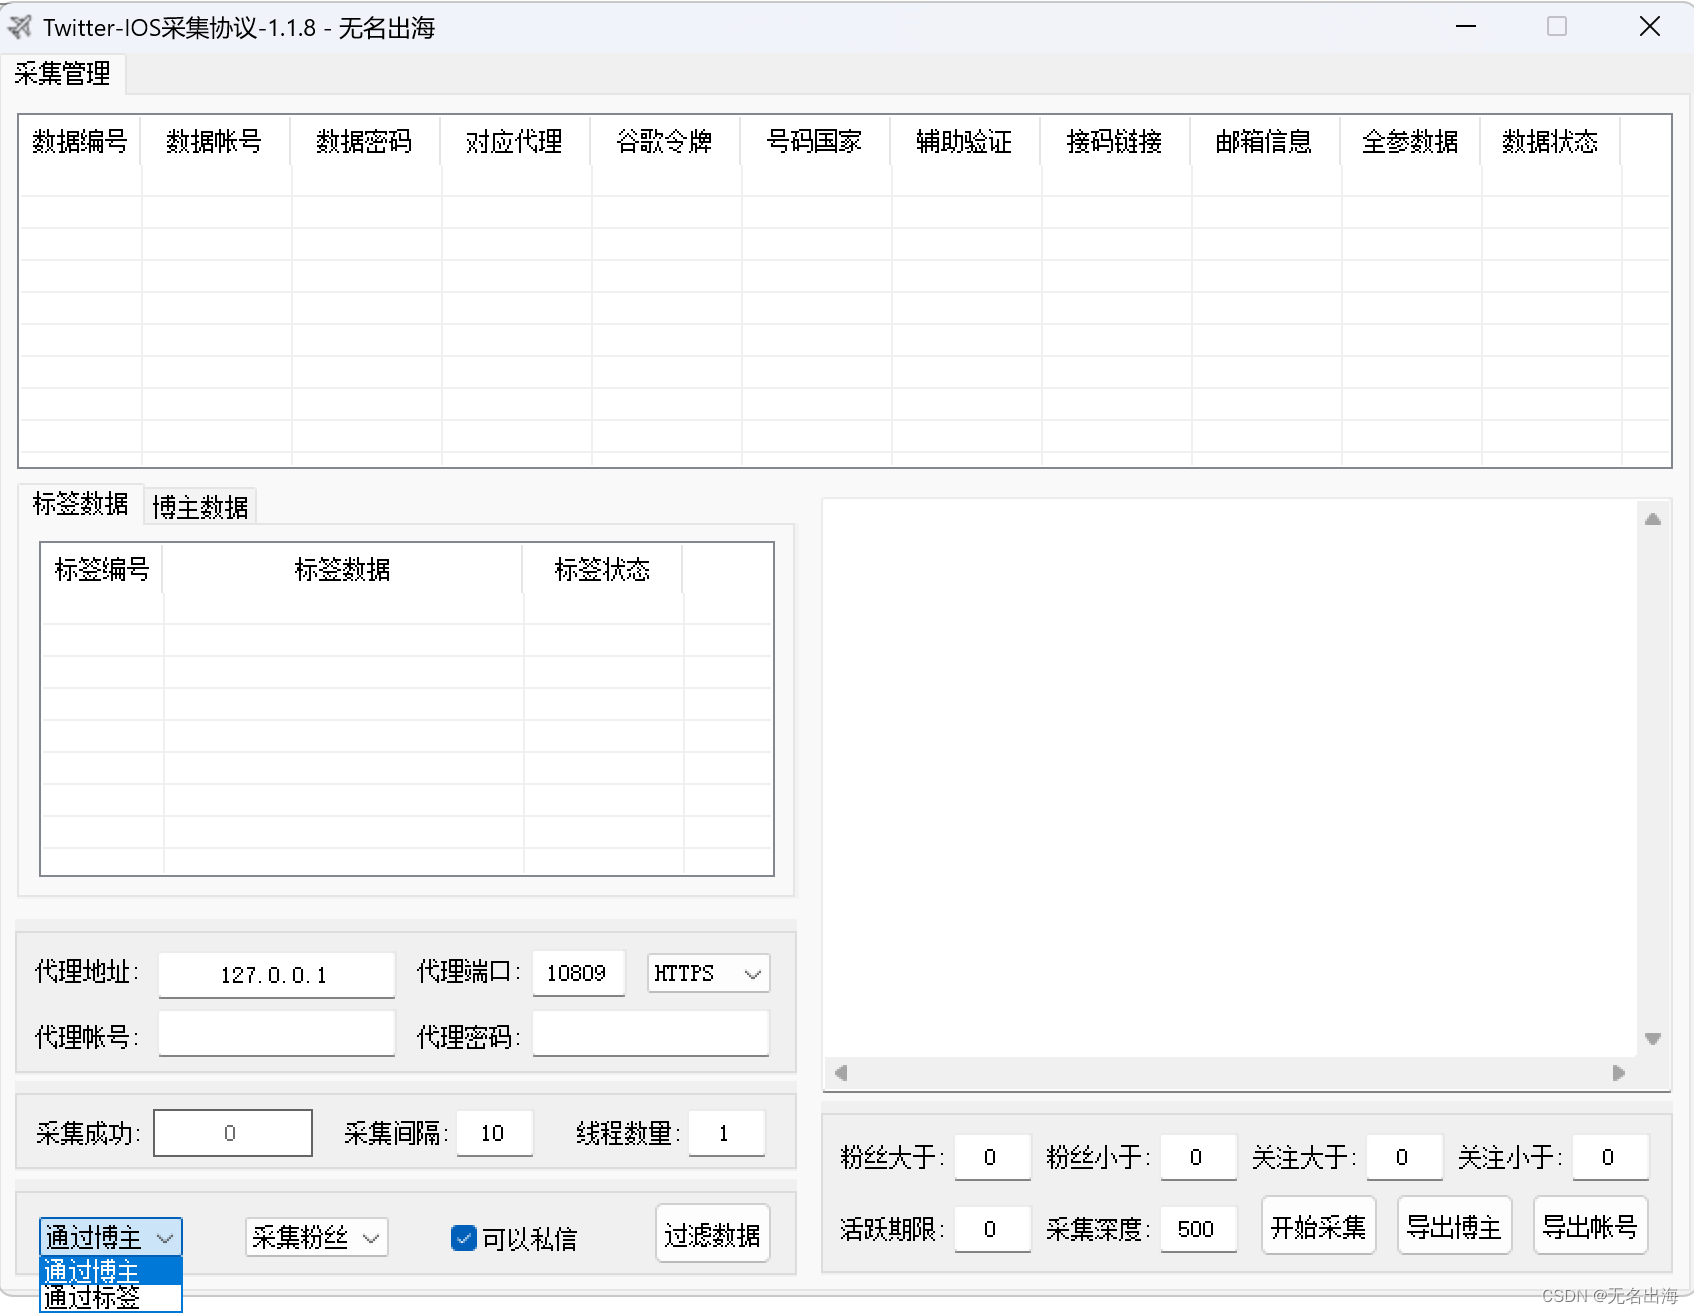Click the 接码链接 column header
This screenshot has width=1694, height=1314.
coord(1115,142)
